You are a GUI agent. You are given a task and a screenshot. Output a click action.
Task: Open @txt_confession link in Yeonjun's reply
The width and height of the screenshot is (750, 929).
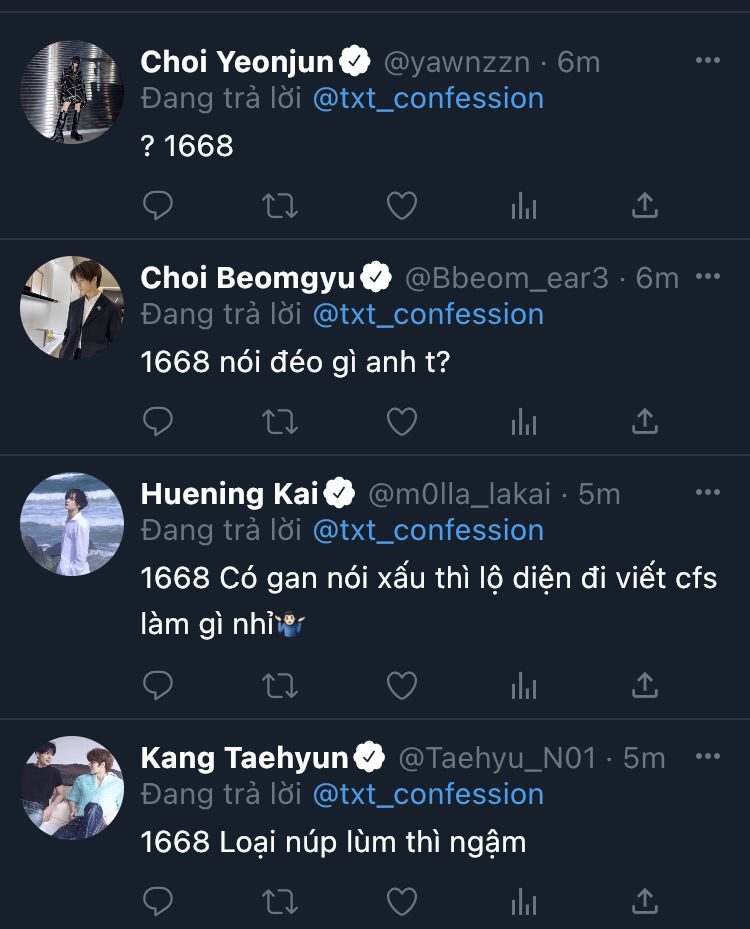pos(428,98)
